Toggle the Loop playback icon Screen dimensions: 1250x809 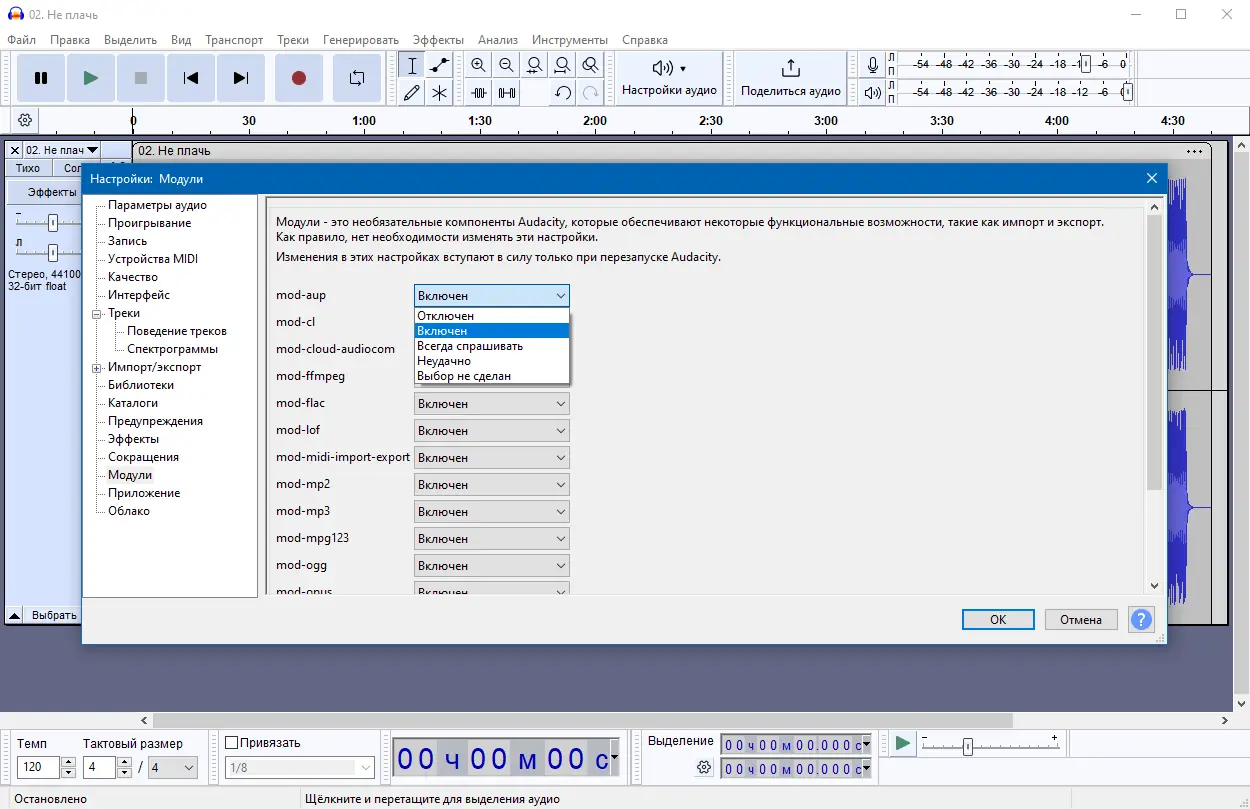tap(357, 77)
